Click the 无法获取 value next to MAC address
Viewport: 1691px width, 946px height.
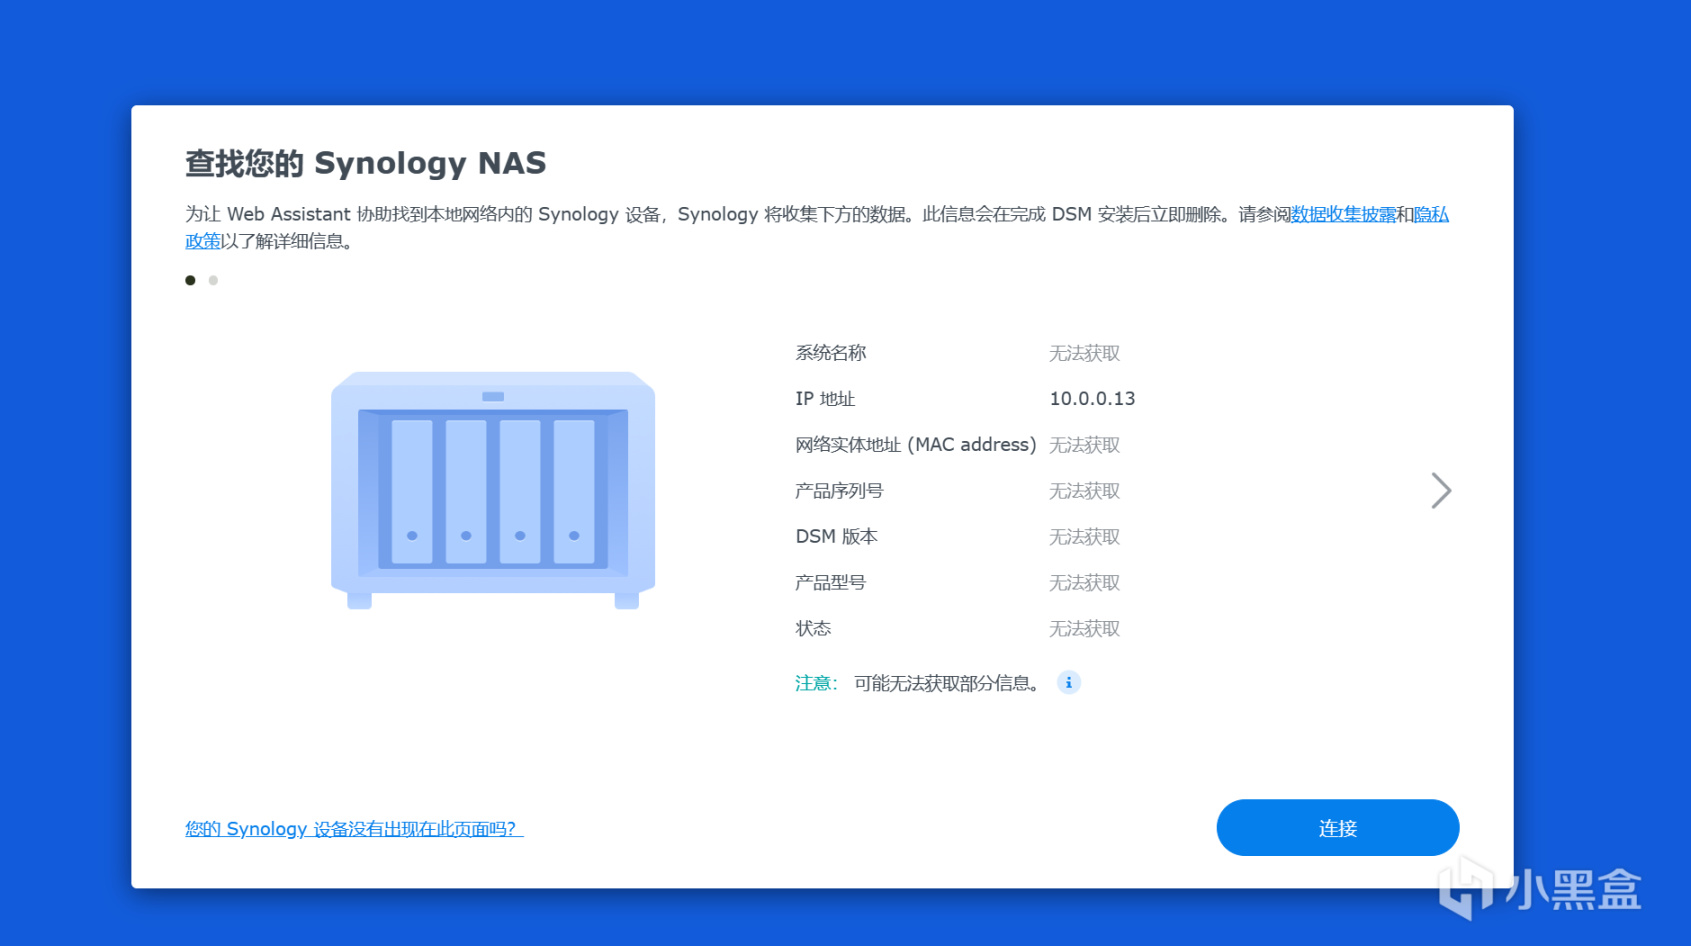1085,445
